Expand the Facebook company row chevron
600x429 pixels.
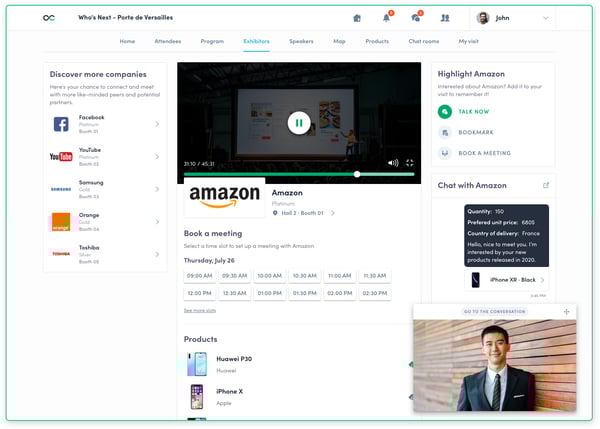coord(157,124)
